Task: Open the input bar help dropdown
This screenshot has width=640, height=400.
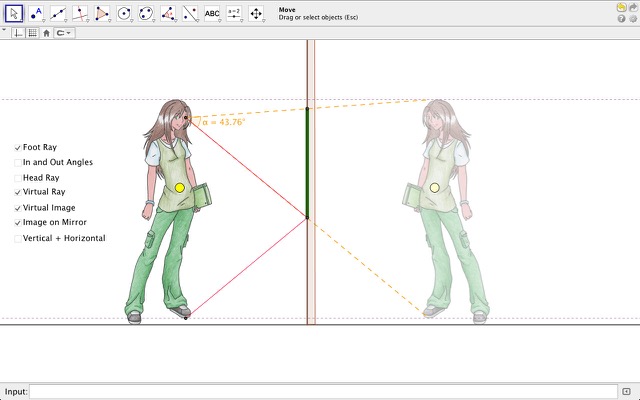Action: [x=626, y=391]
